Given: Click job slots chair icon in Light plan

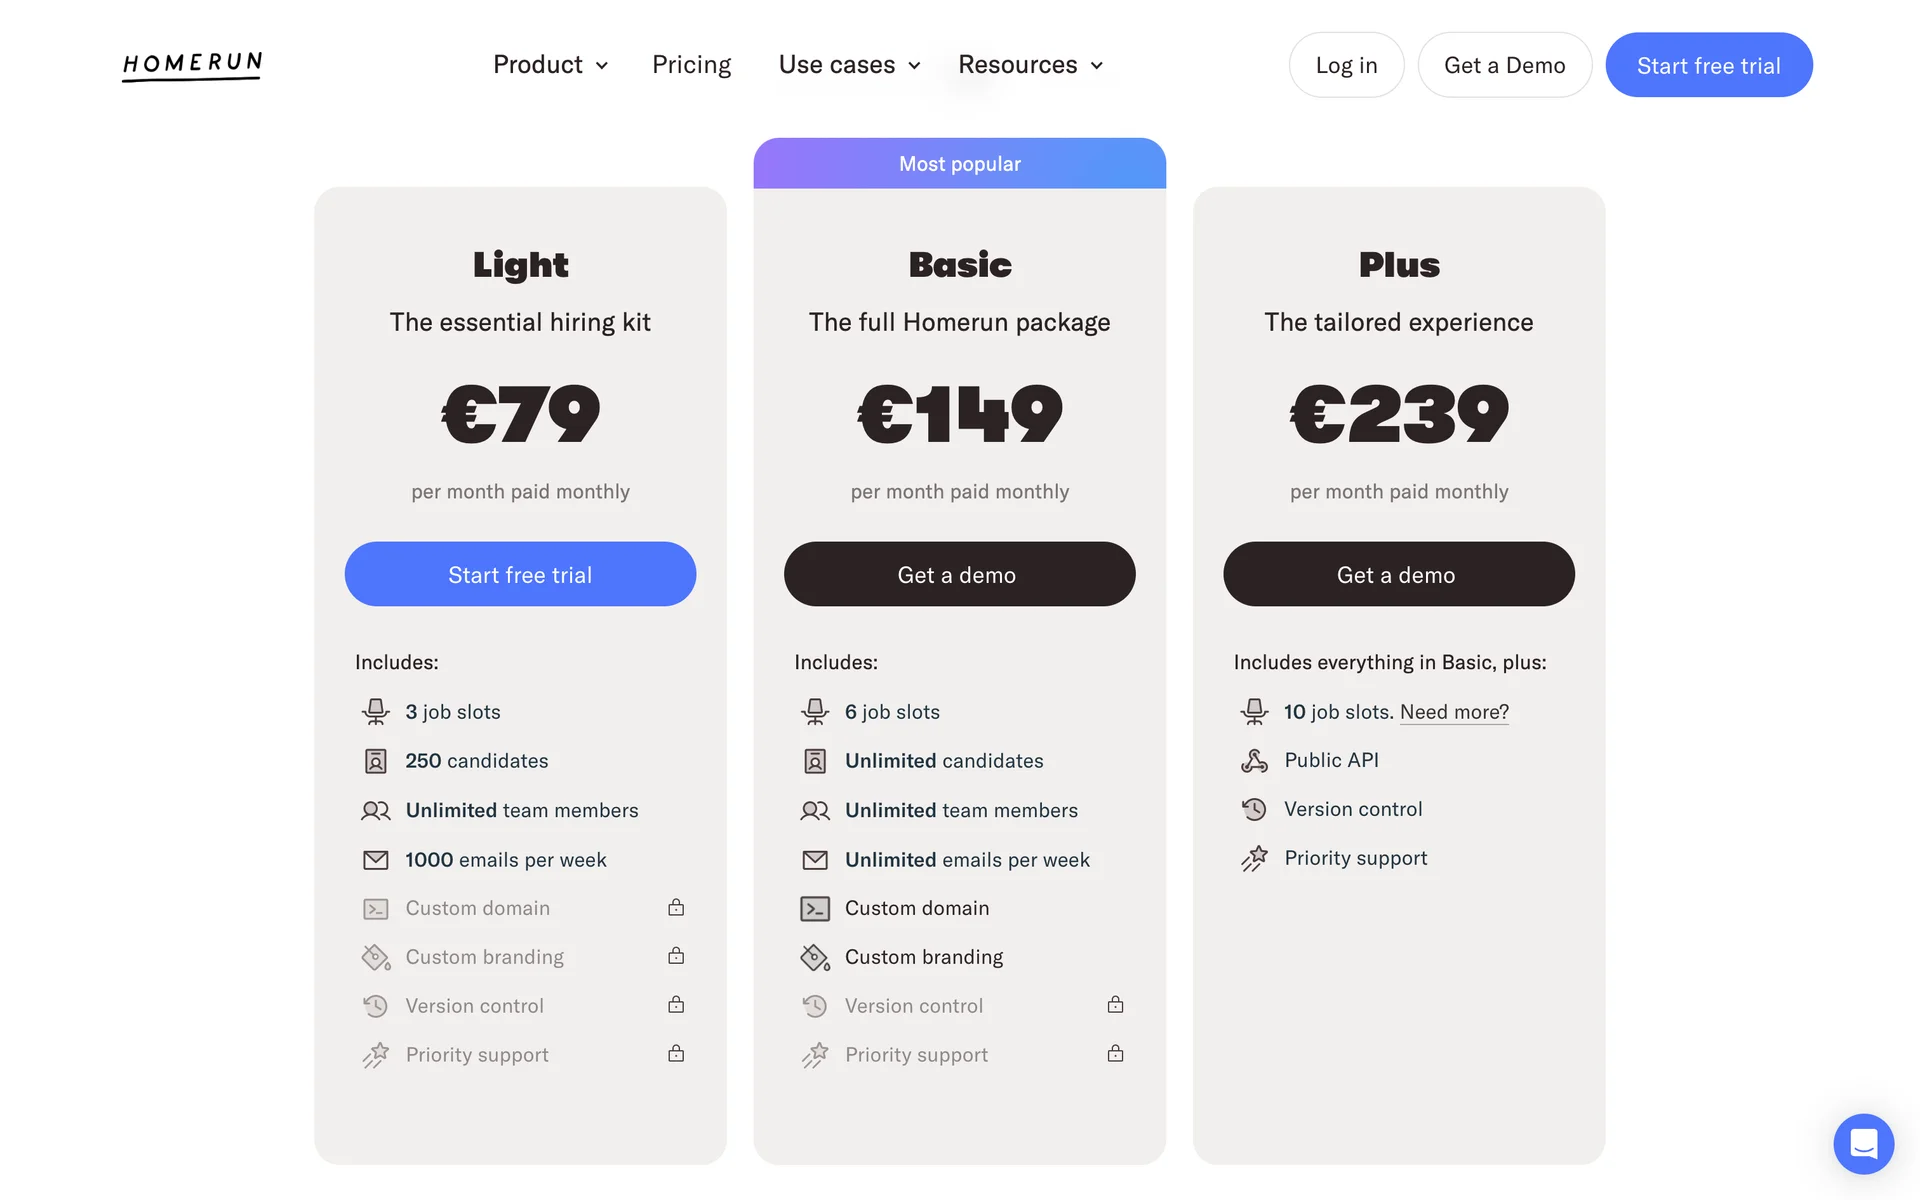Looking at the screenshot, I should coord(376,712).
